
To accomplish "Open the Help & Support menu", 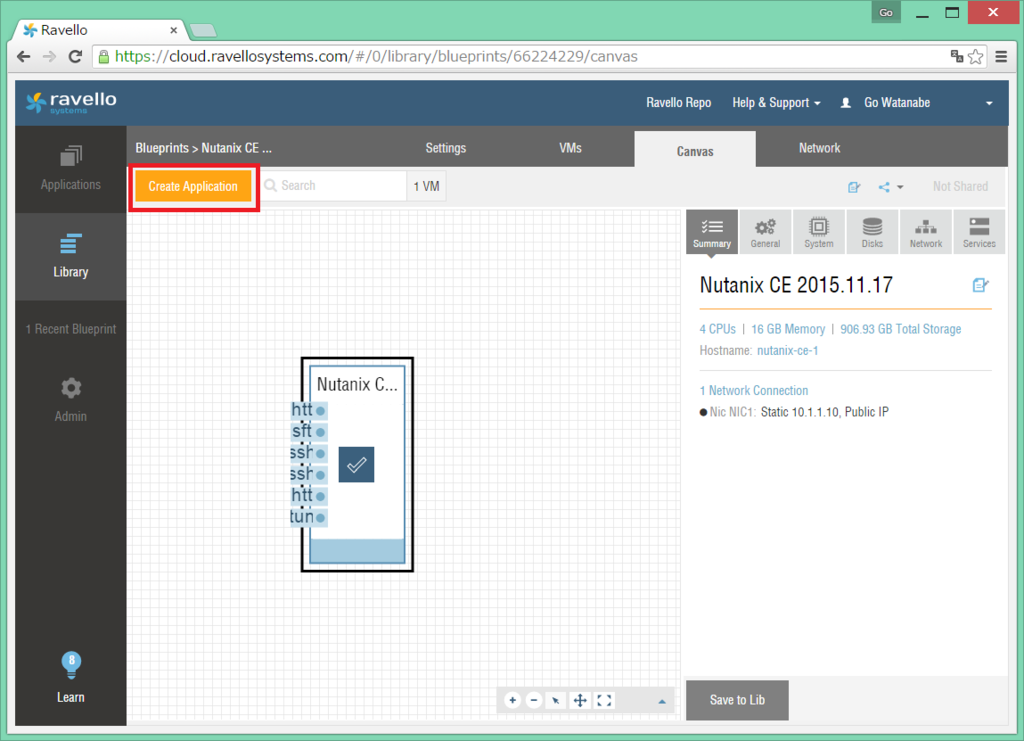I will [776, 102].
